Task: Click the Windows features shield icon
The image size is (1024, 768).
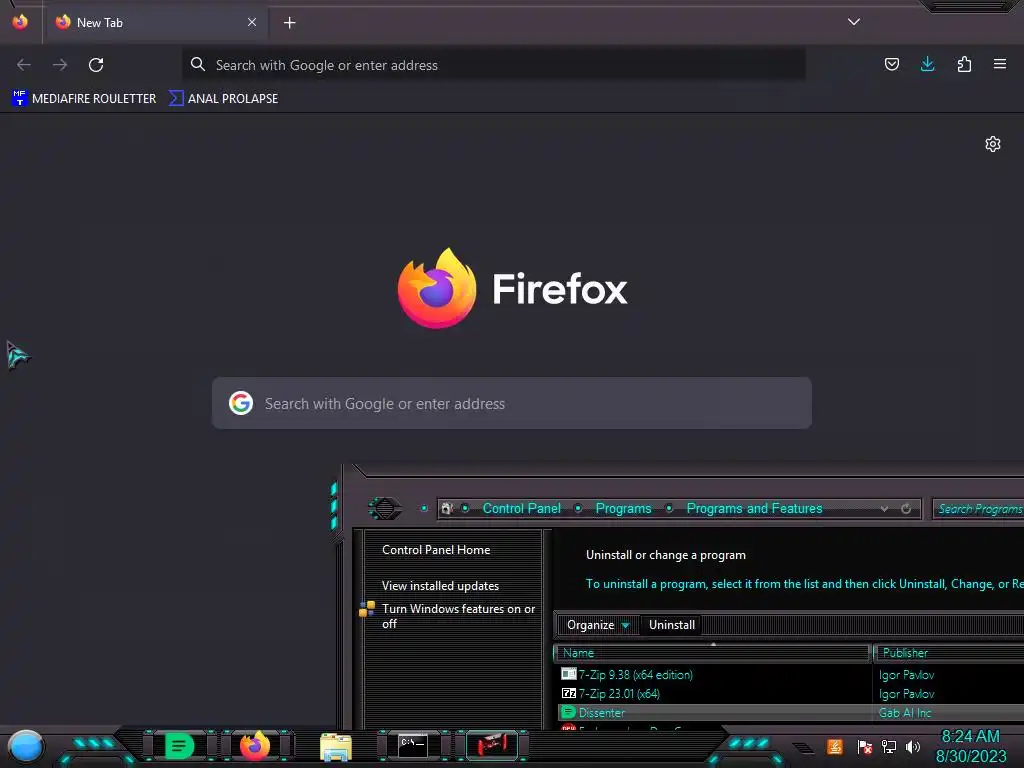Action: point(367,609)
